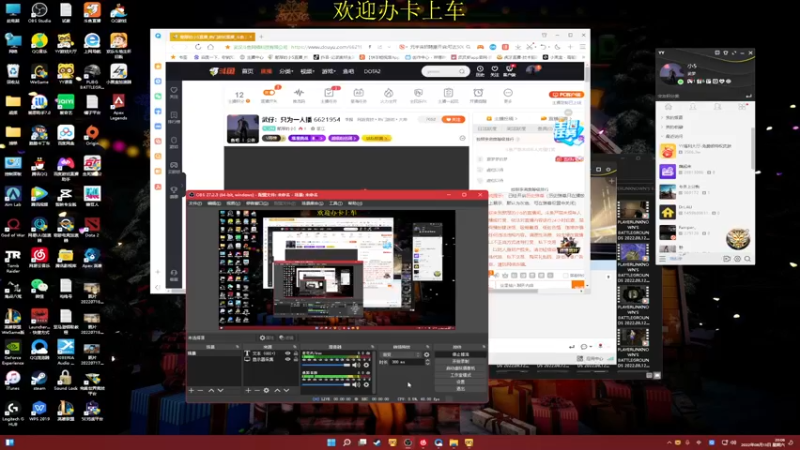Image resolution: width=800 pixels, height=450 pixels.
Task: Open the three-dot more icon in streamer toolbar
Action: pos(508,95)
